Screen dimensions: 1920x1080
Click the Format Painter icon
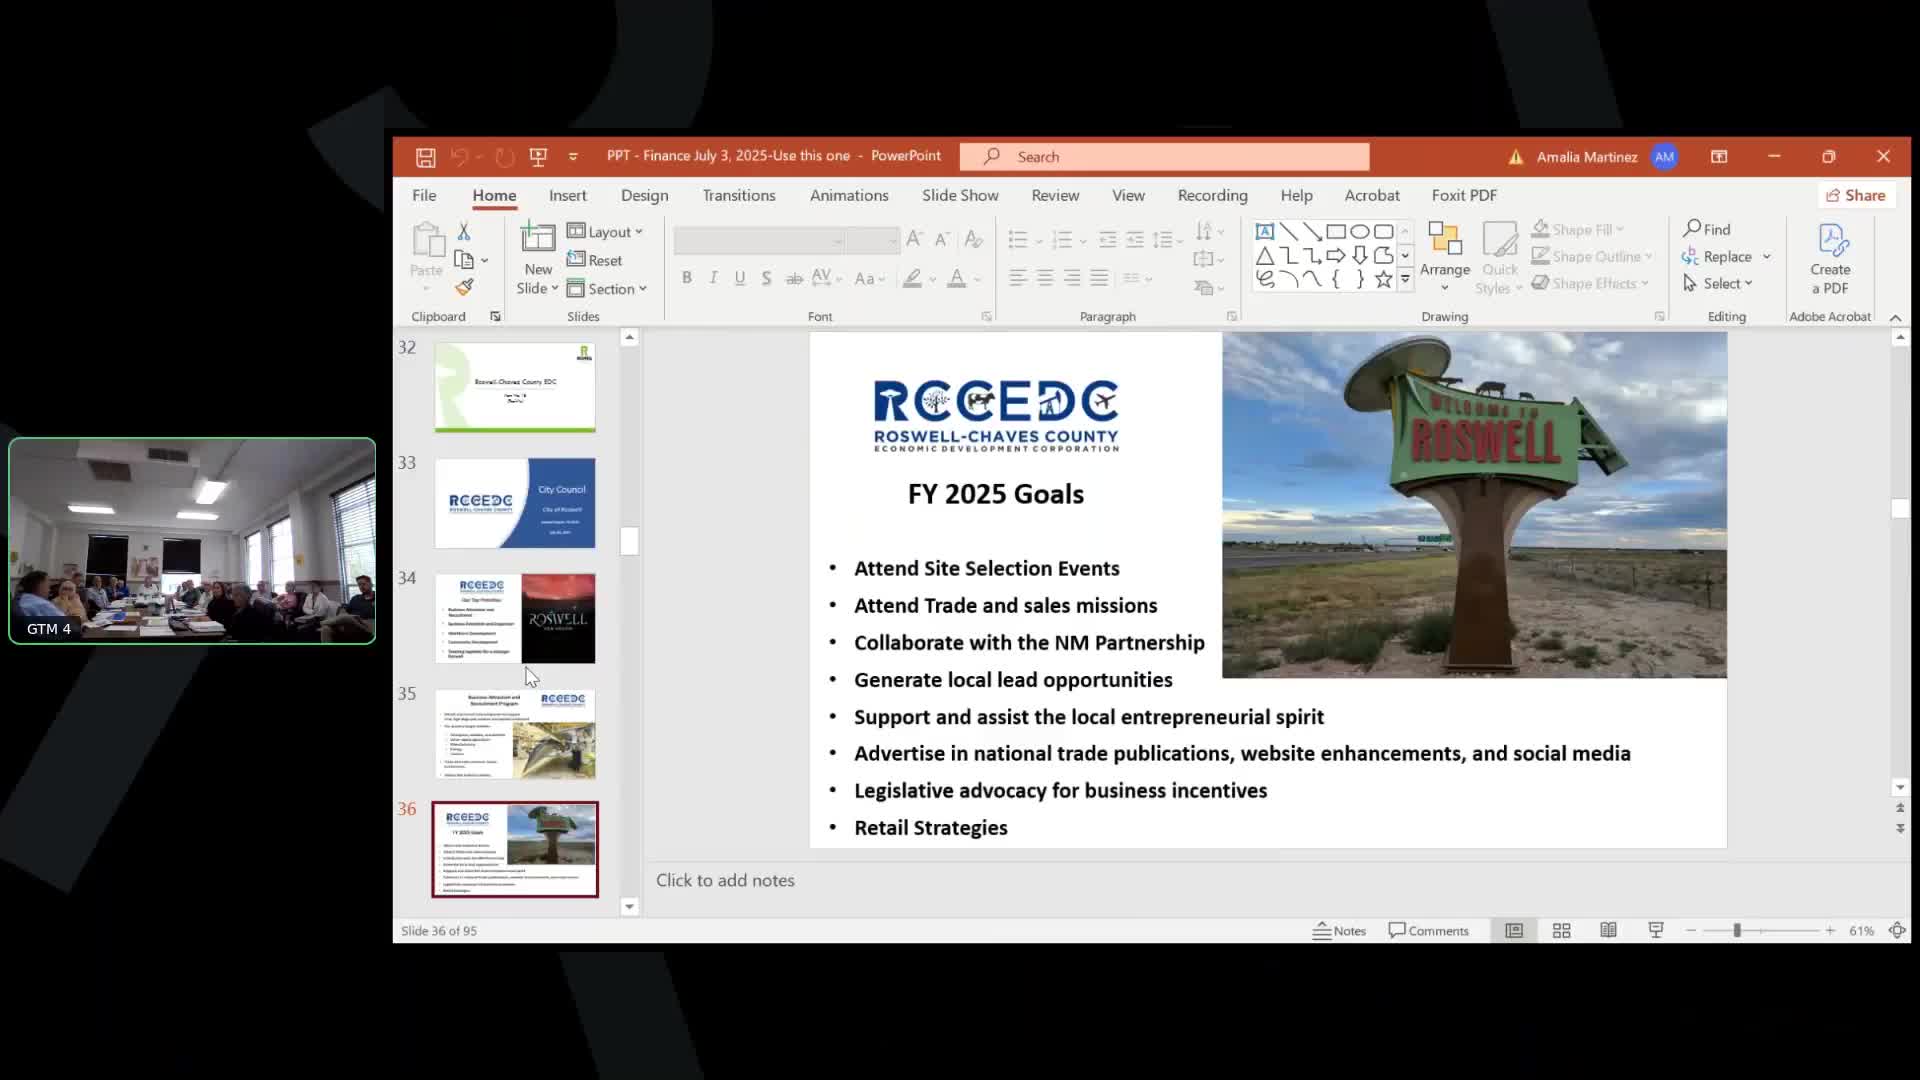[x=464, y=288]
